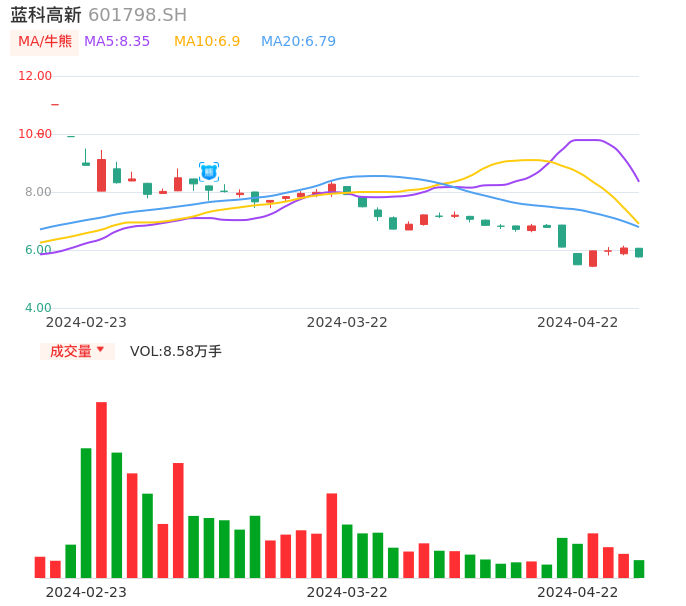Click the 2024-02-23 date under volume chart
Image resolution: width=686 pixels, height=606 pixels.
pyautogui.click(x=86, y=592)
